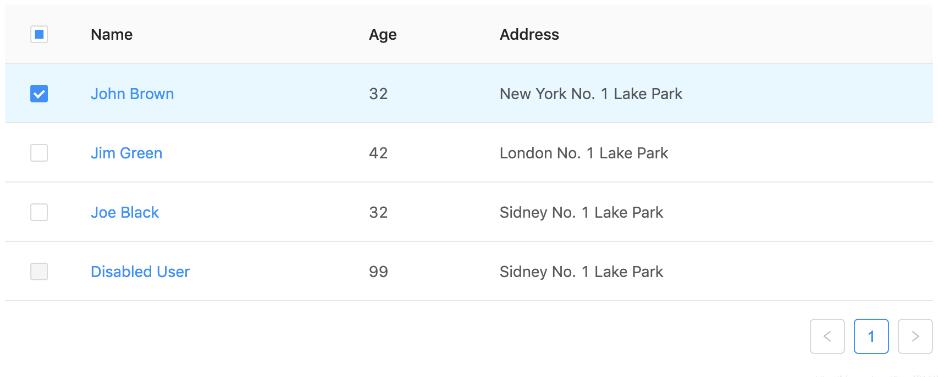Select page 1 in pagination
The height and width of the screenshot is (377, 938).
pyautogui.click(x=871, y=336)
